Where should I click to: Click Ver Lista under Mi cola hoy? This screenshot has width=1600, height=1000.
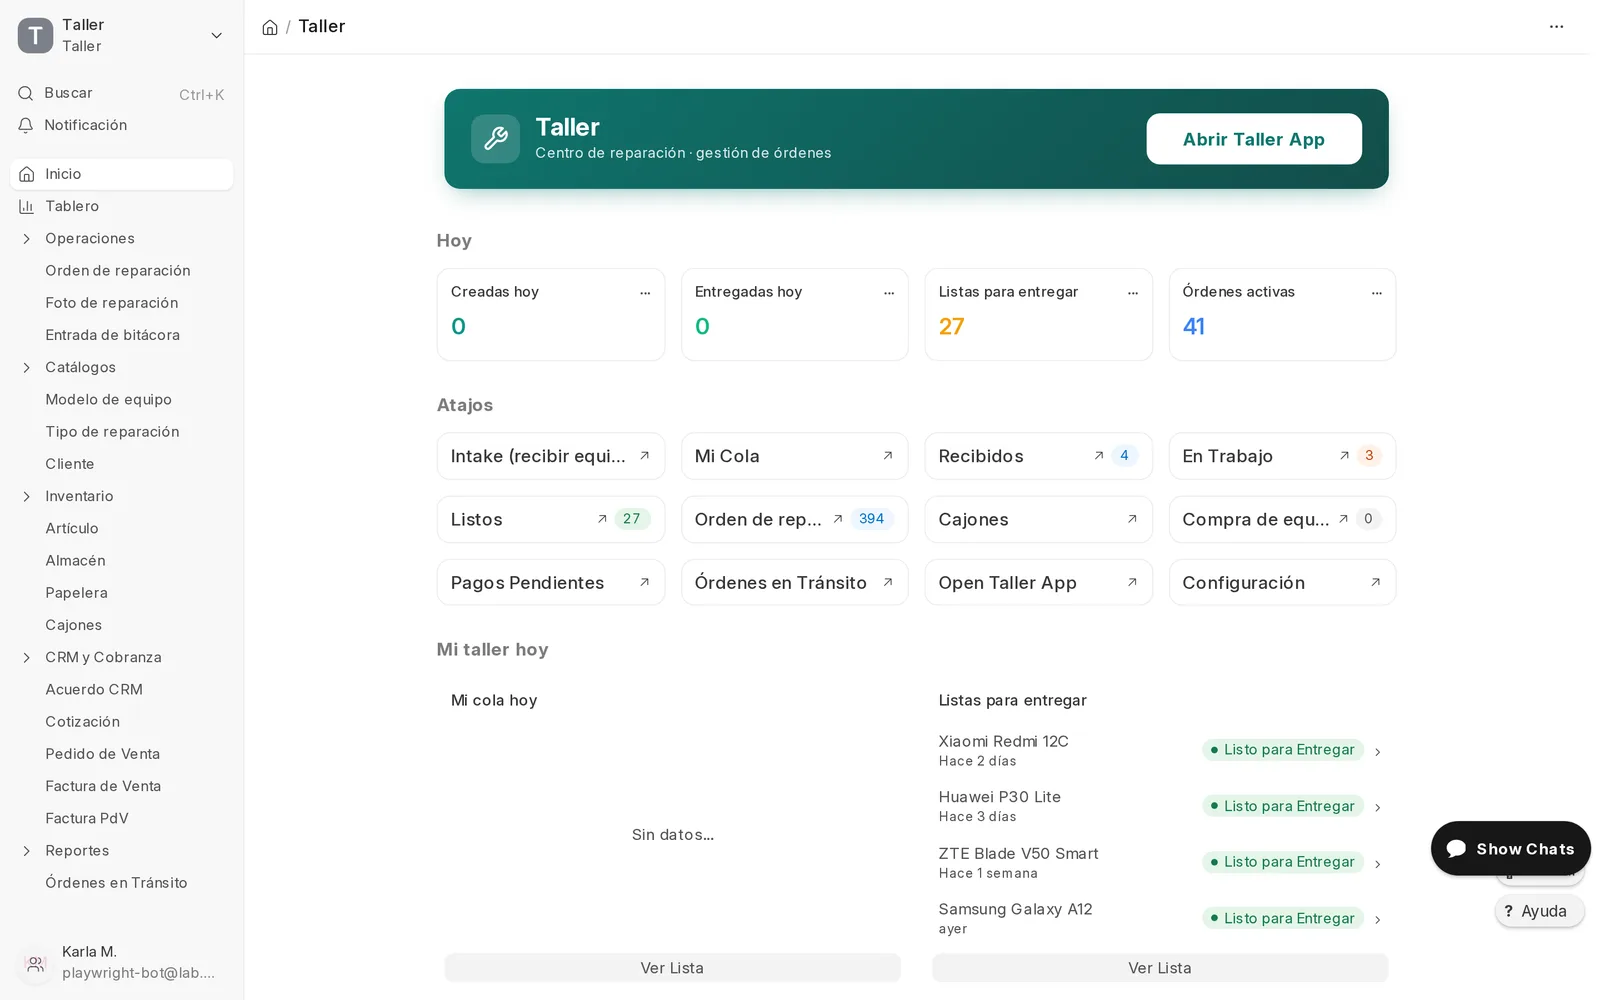[x=673, y=968]
